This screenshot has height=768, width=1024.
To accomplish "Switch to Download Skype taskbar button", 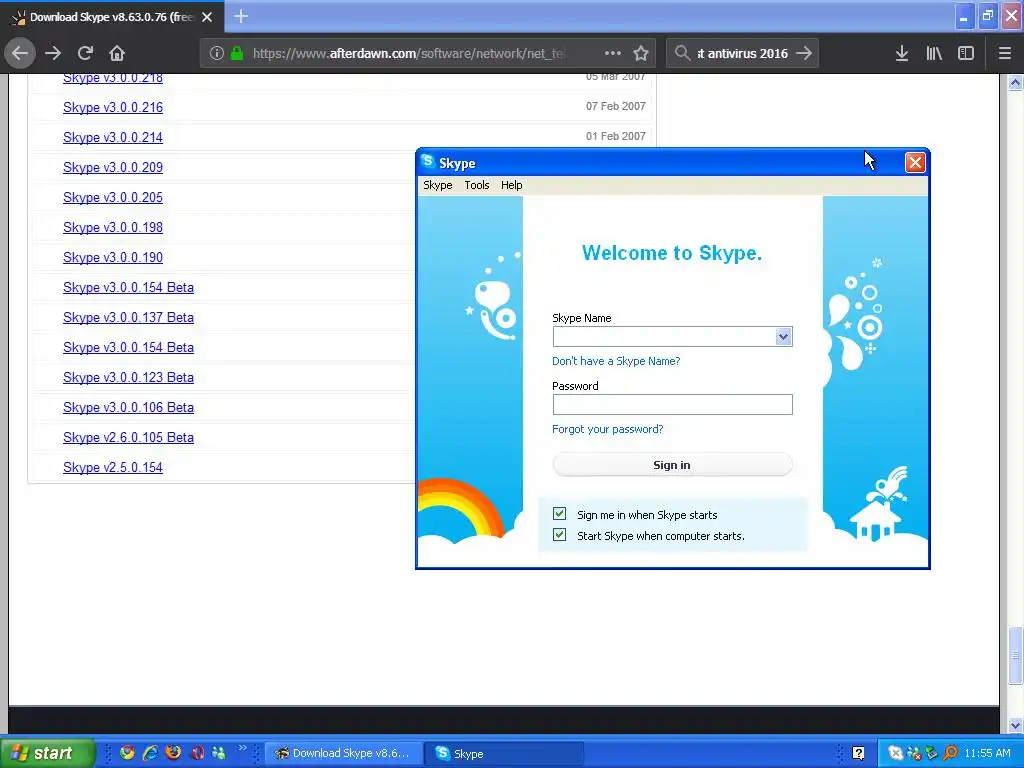I will (x=343, y=753).
